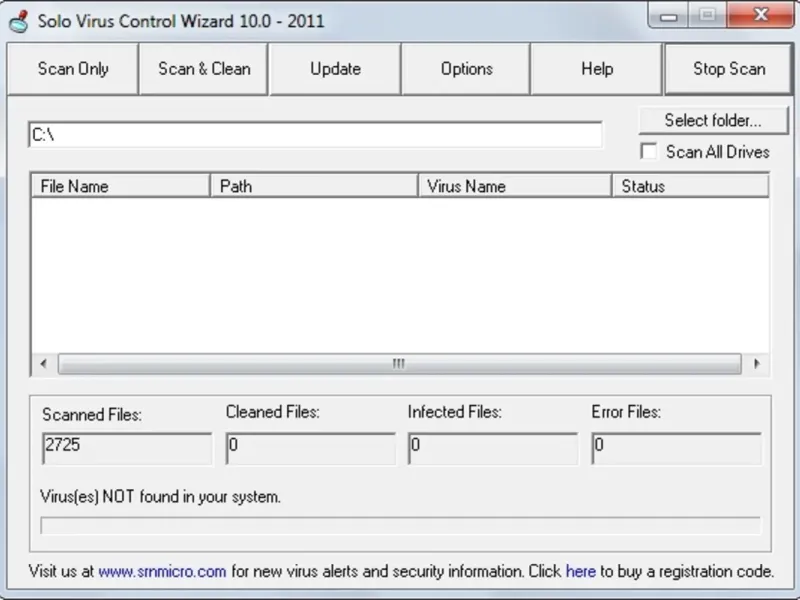This screenshot has width=800, height=600.
Task: Click the right arrow of the results scrollbar
Action: [756, 364]
